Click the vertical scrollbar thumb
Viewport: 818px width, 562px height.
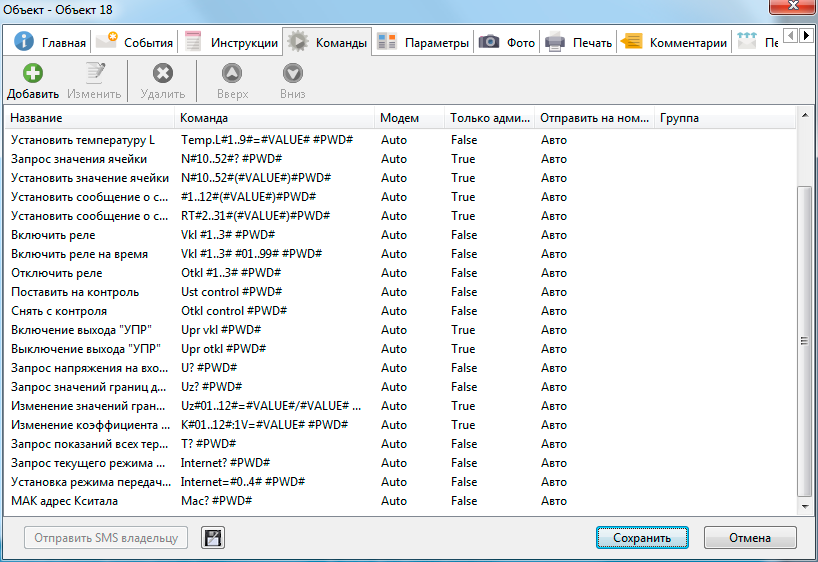tap(805, 341)
